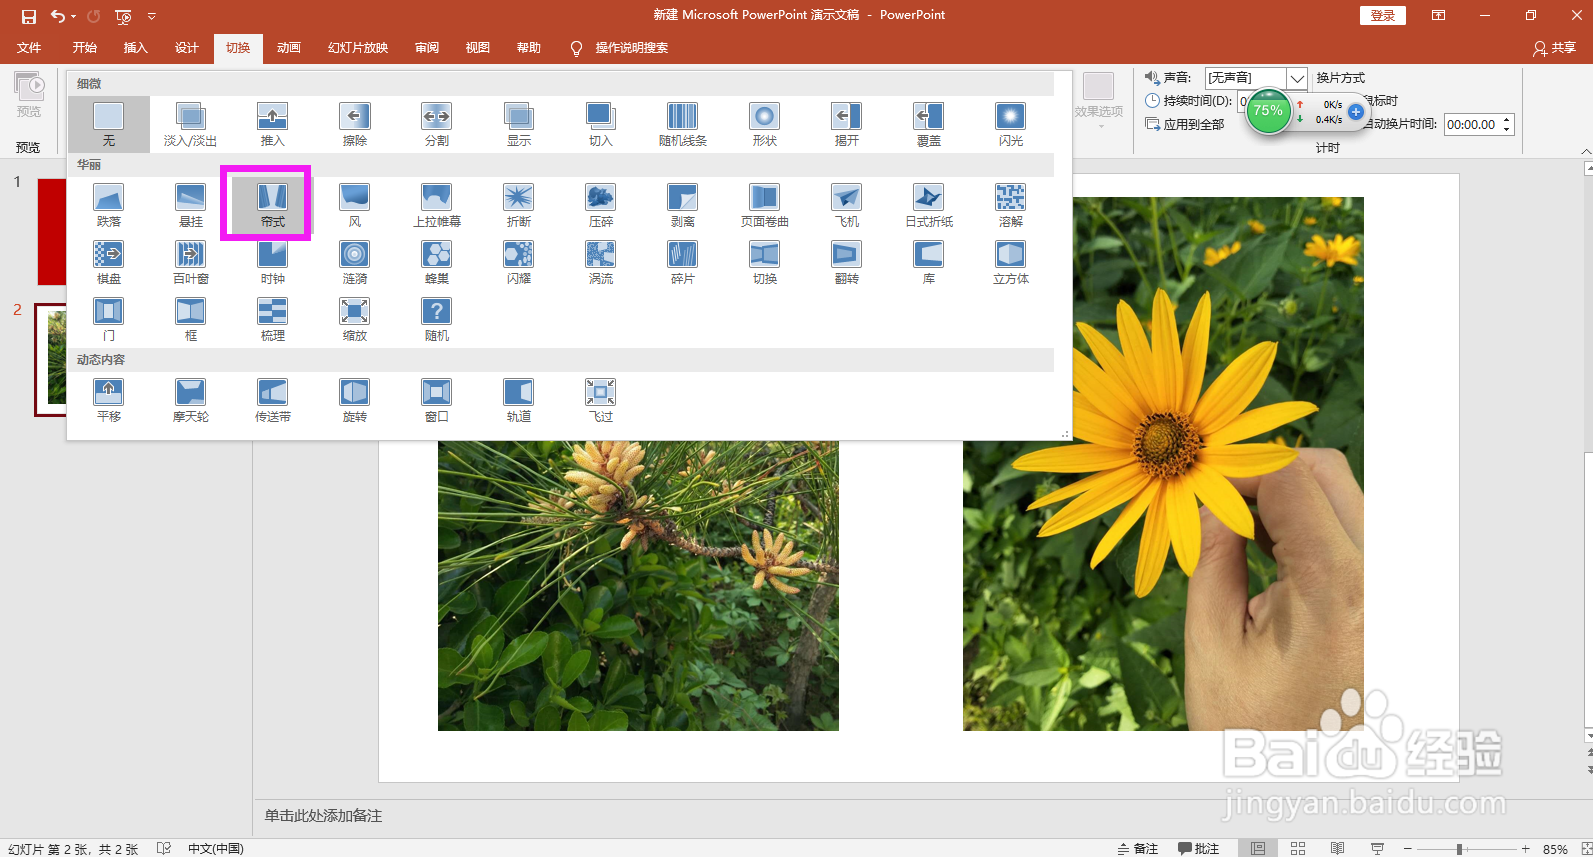Apply the 推入 push transition

(272, 124)
